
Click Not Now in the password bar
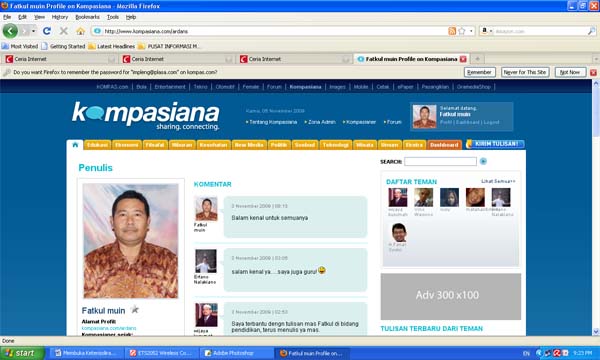coord(570,72)
